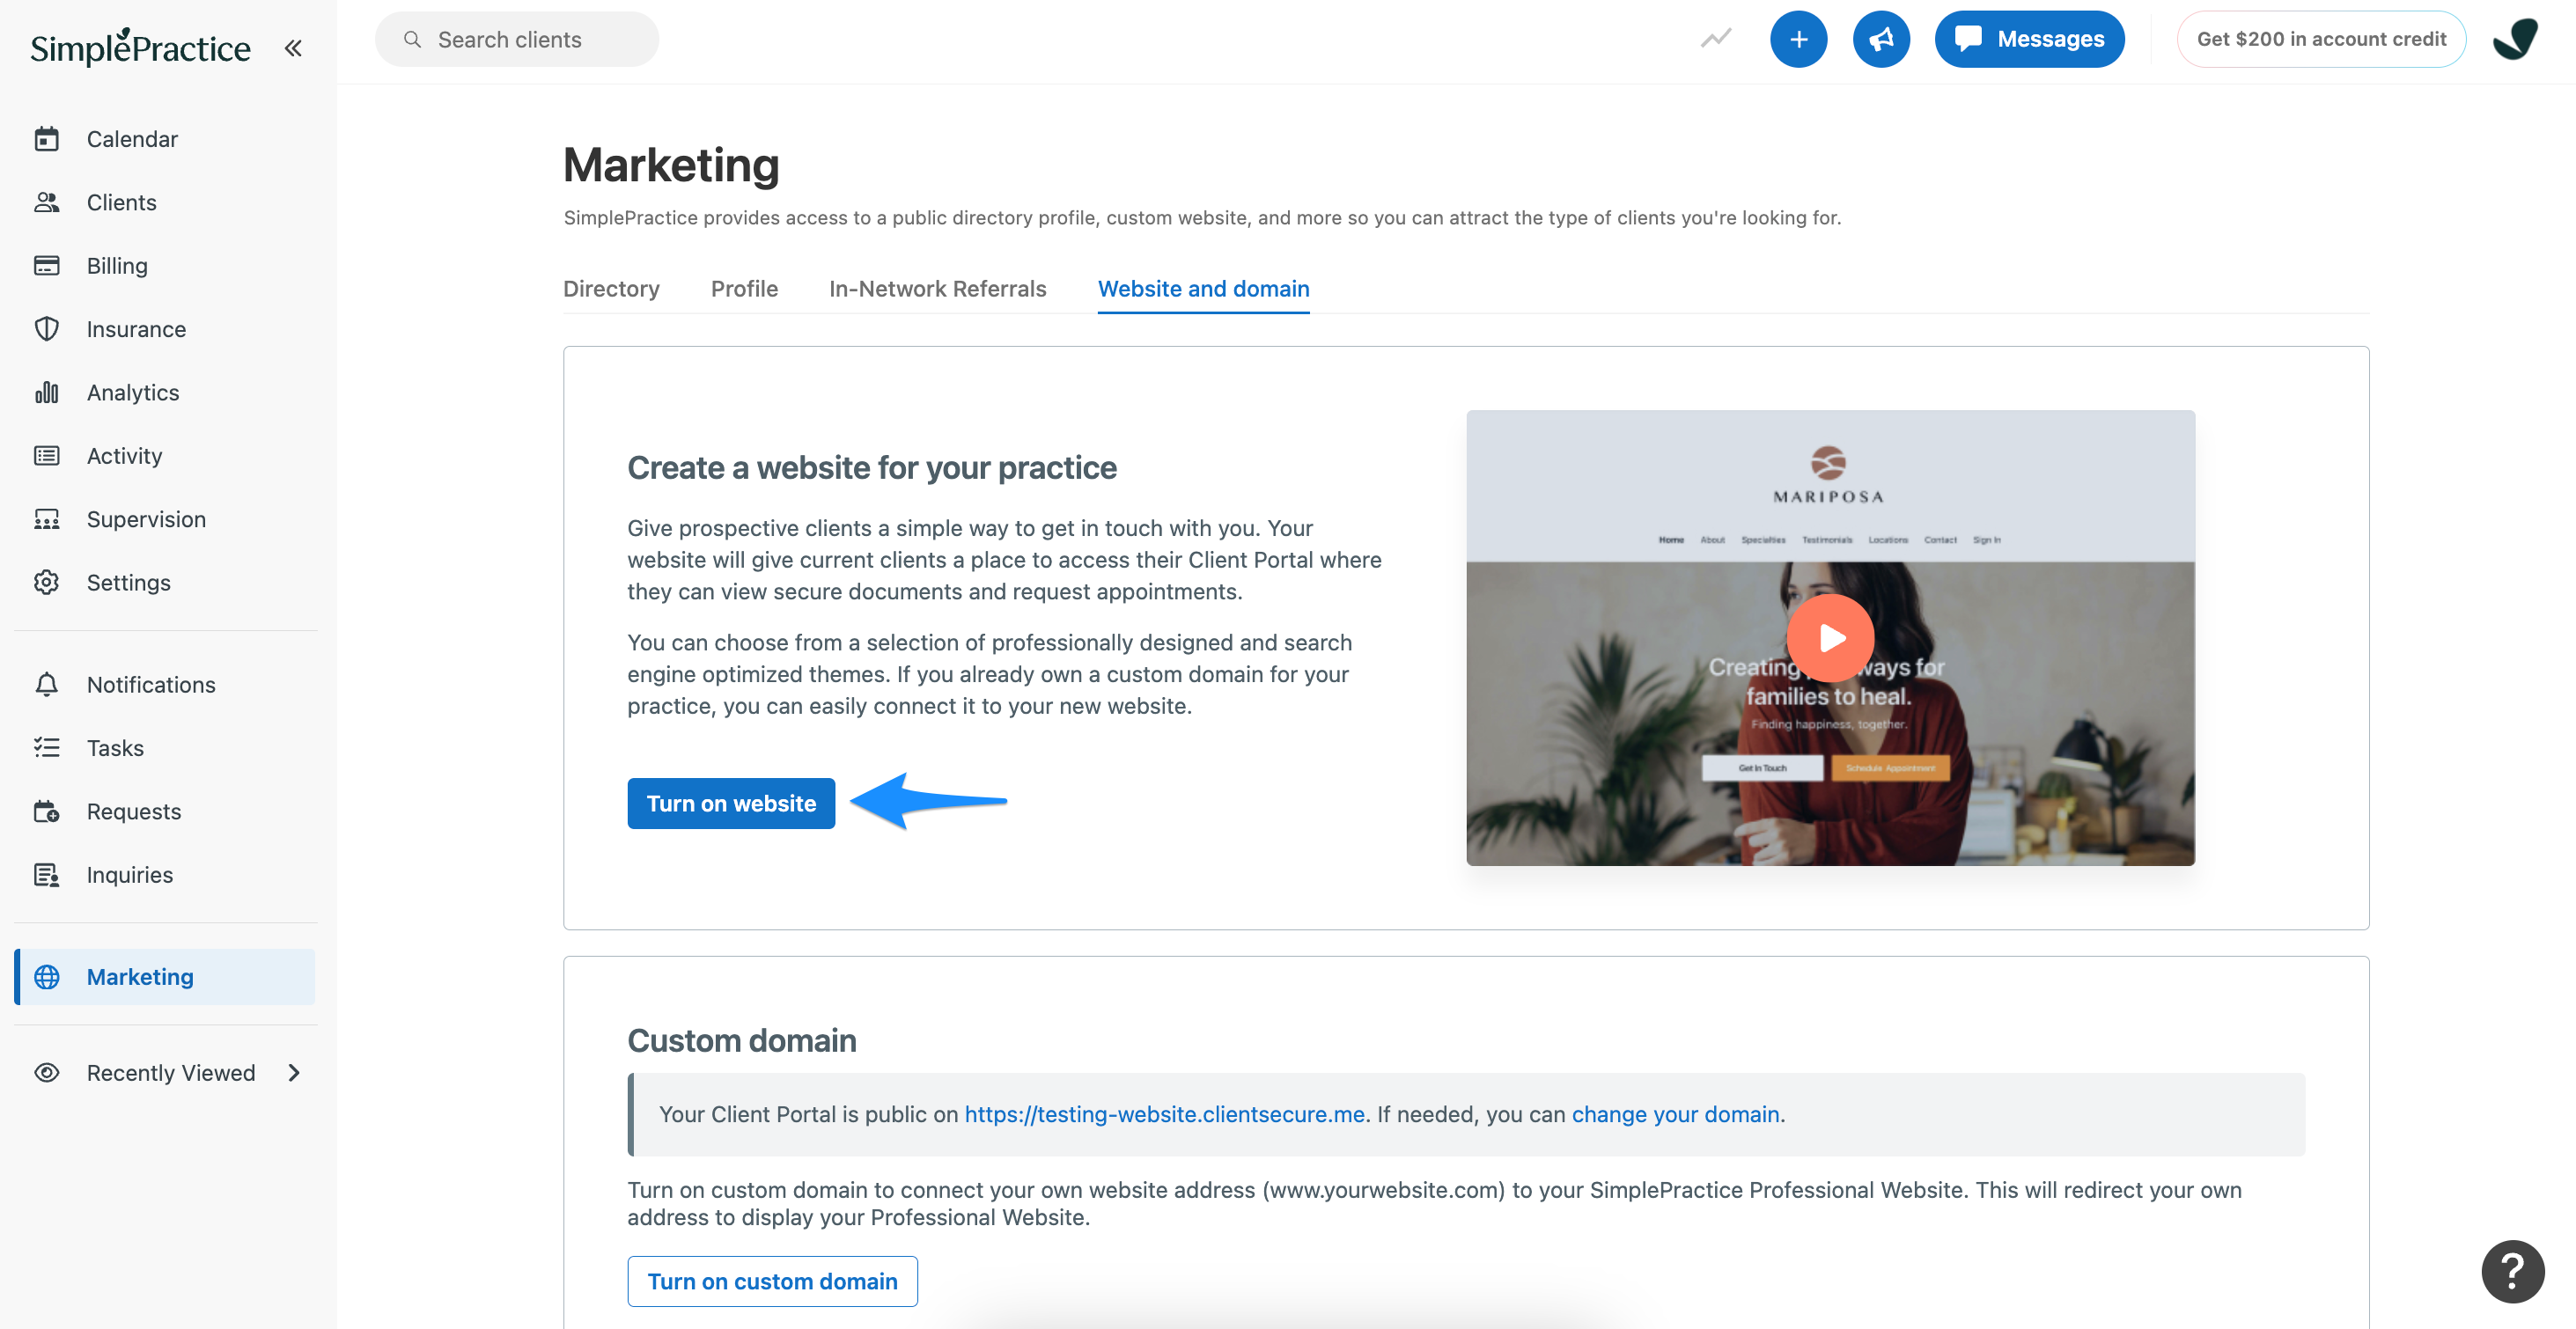Open the analytics trend line icon
Screen dimensions: 2576x1329
coord(1715,39)
